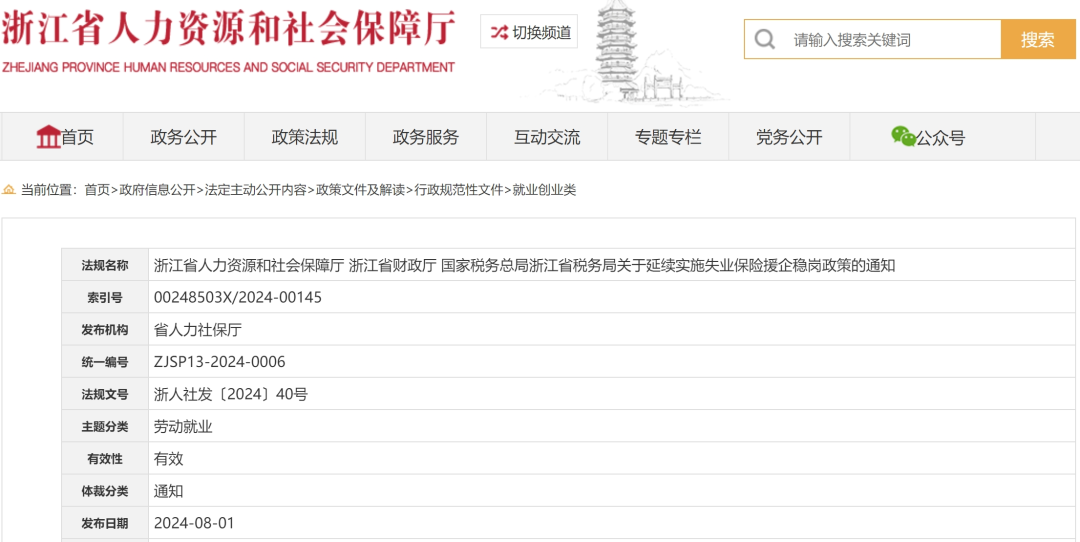Type in the 请输入搜索关键词 field

point(890,40)
